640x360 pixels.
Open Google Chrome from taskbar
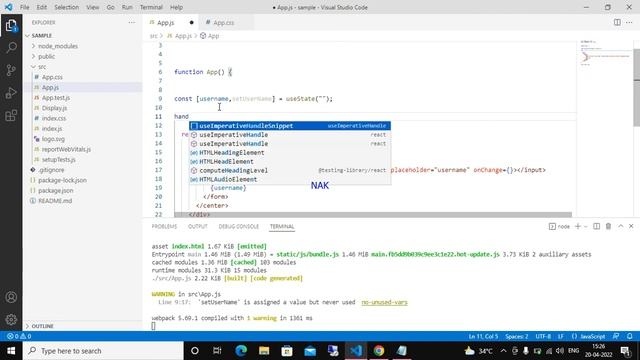[x=379, y=351]
